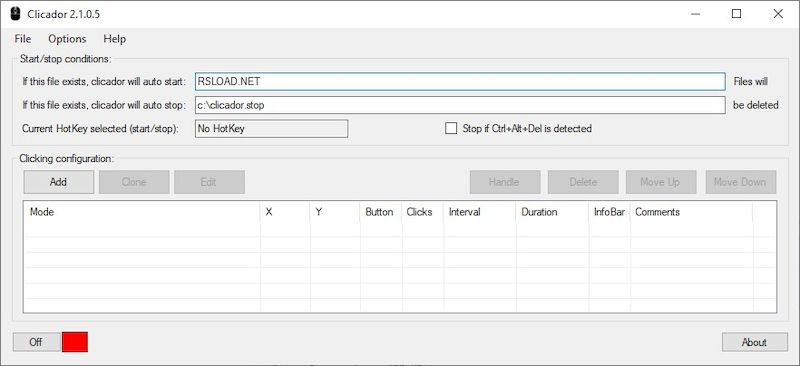Click the Move Down button
The height and width of the screenshot is (366, 800).
point(741,182)
